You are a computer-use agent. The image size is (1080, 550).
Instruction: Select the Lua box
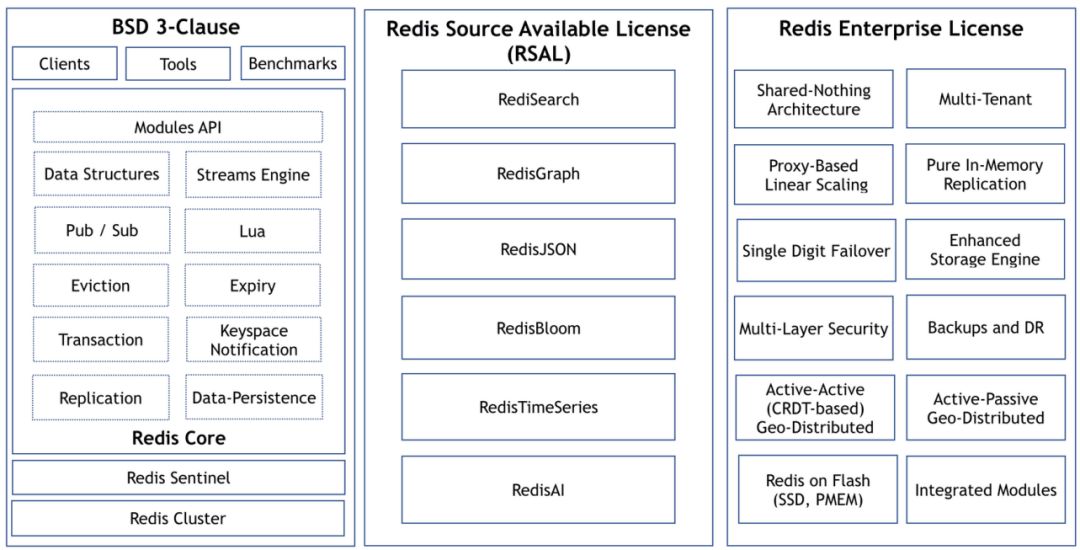253,231
